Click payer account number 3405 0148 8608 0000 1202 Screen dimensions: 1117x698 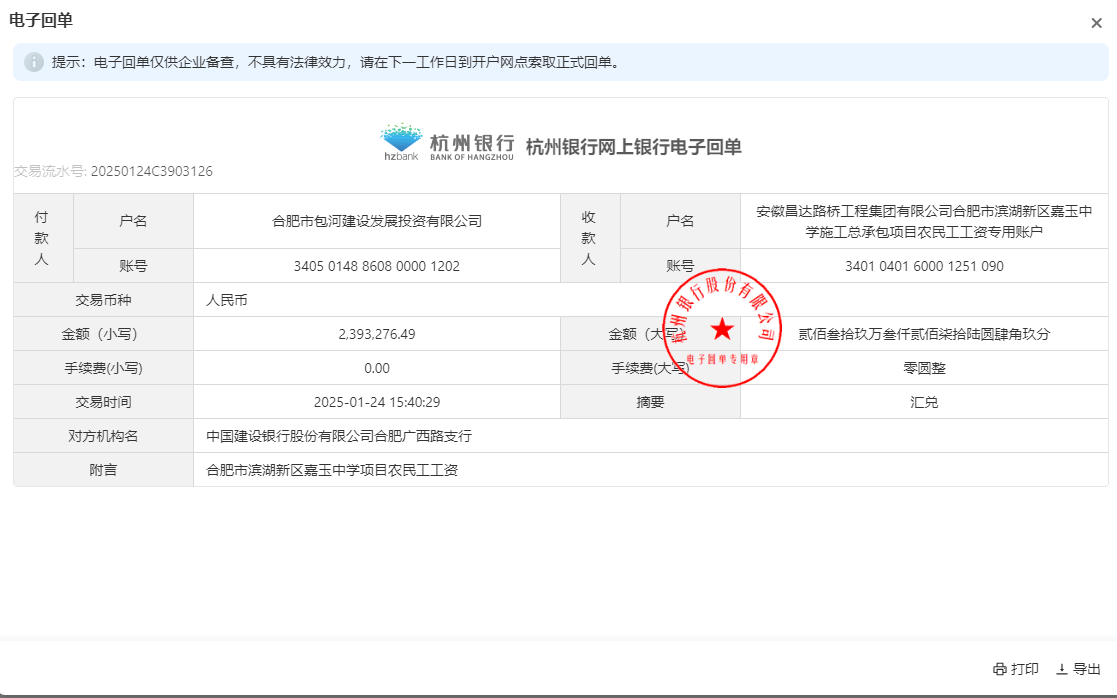coord(377,266)
